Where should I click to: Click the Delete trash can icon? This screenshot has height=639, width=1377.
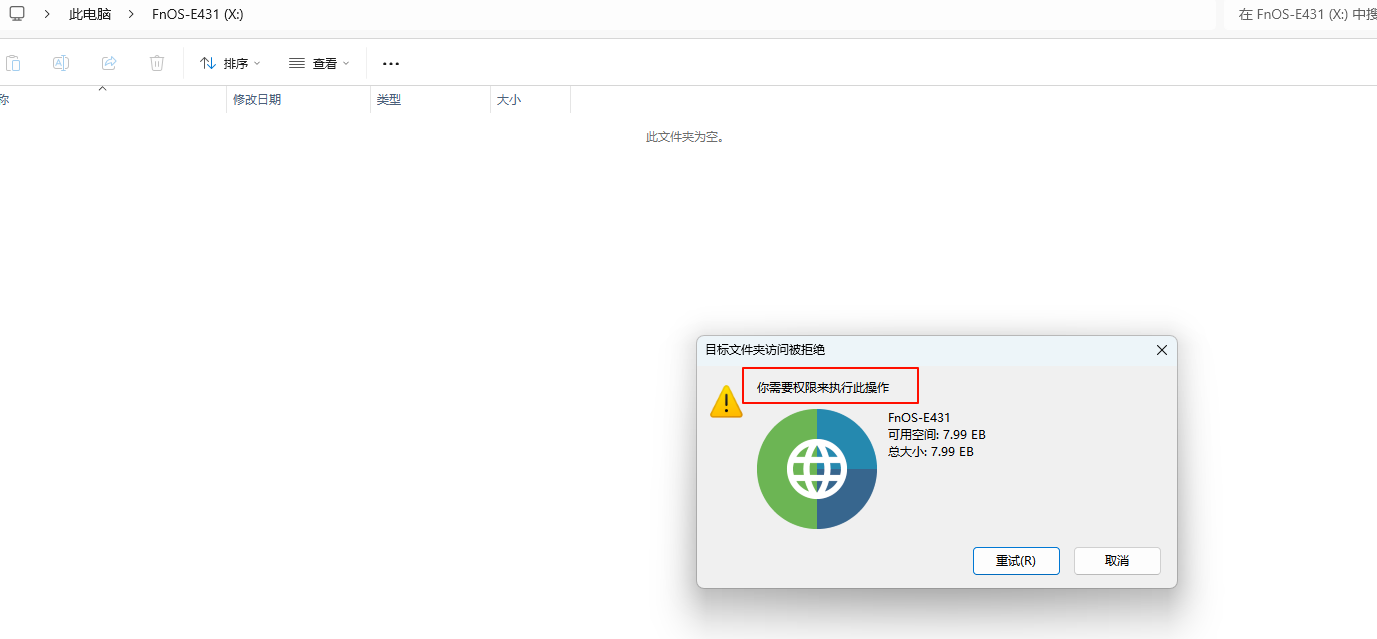coord(157,63)
